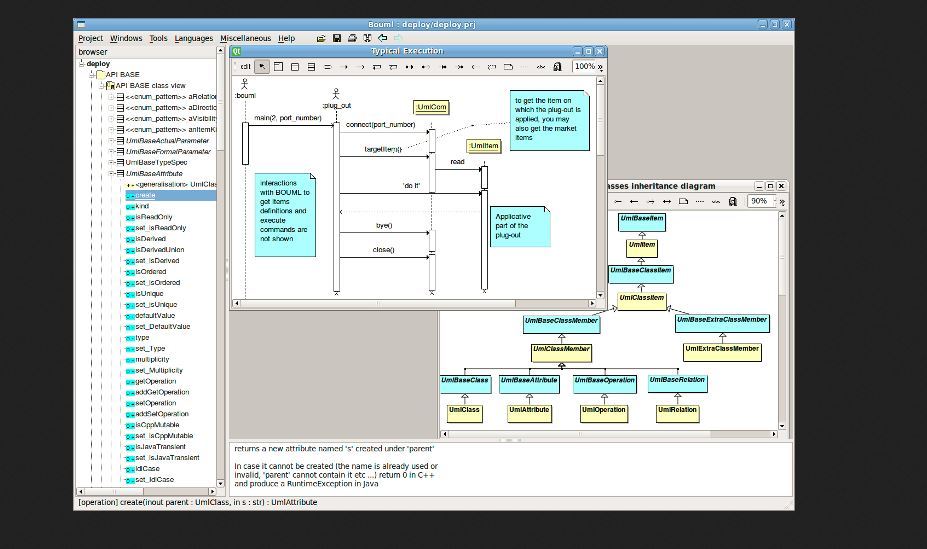Click the padlock icon in Typical Execution toolbar

click(556, 67)
